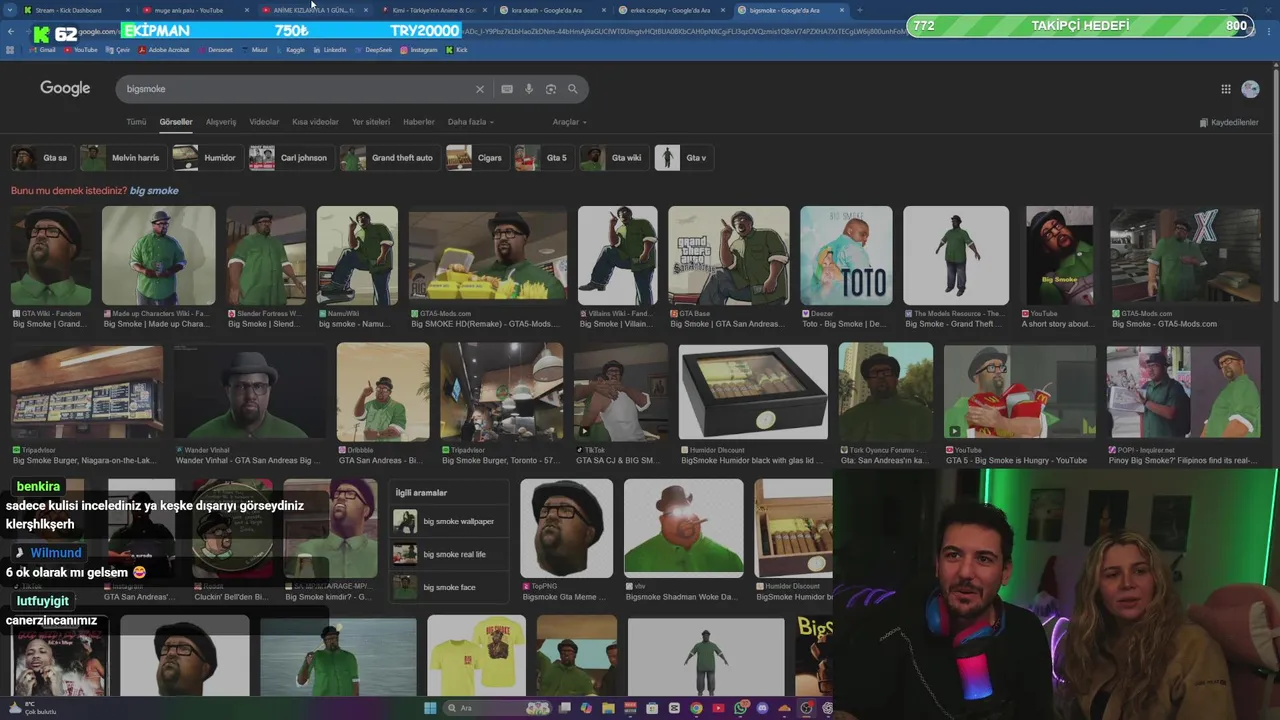Filter by the Cigars chip
Viewport: 1280px width, 720px height.
coord(477,158)
